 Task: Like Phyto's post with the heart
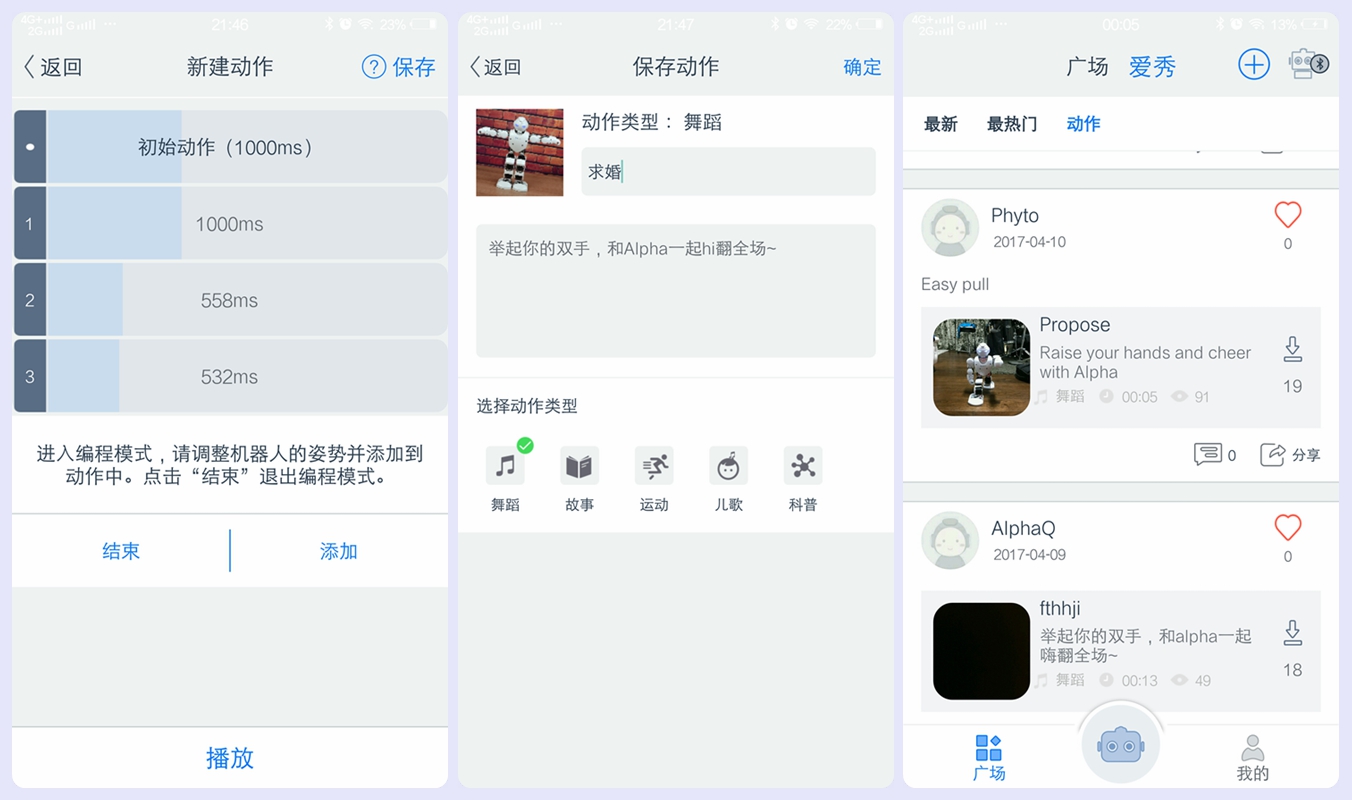coord(1287,214)
